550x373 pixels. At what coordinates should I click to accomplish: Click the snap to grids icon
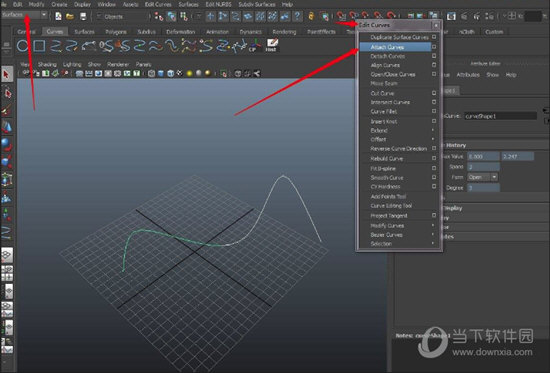click(341, 16)
